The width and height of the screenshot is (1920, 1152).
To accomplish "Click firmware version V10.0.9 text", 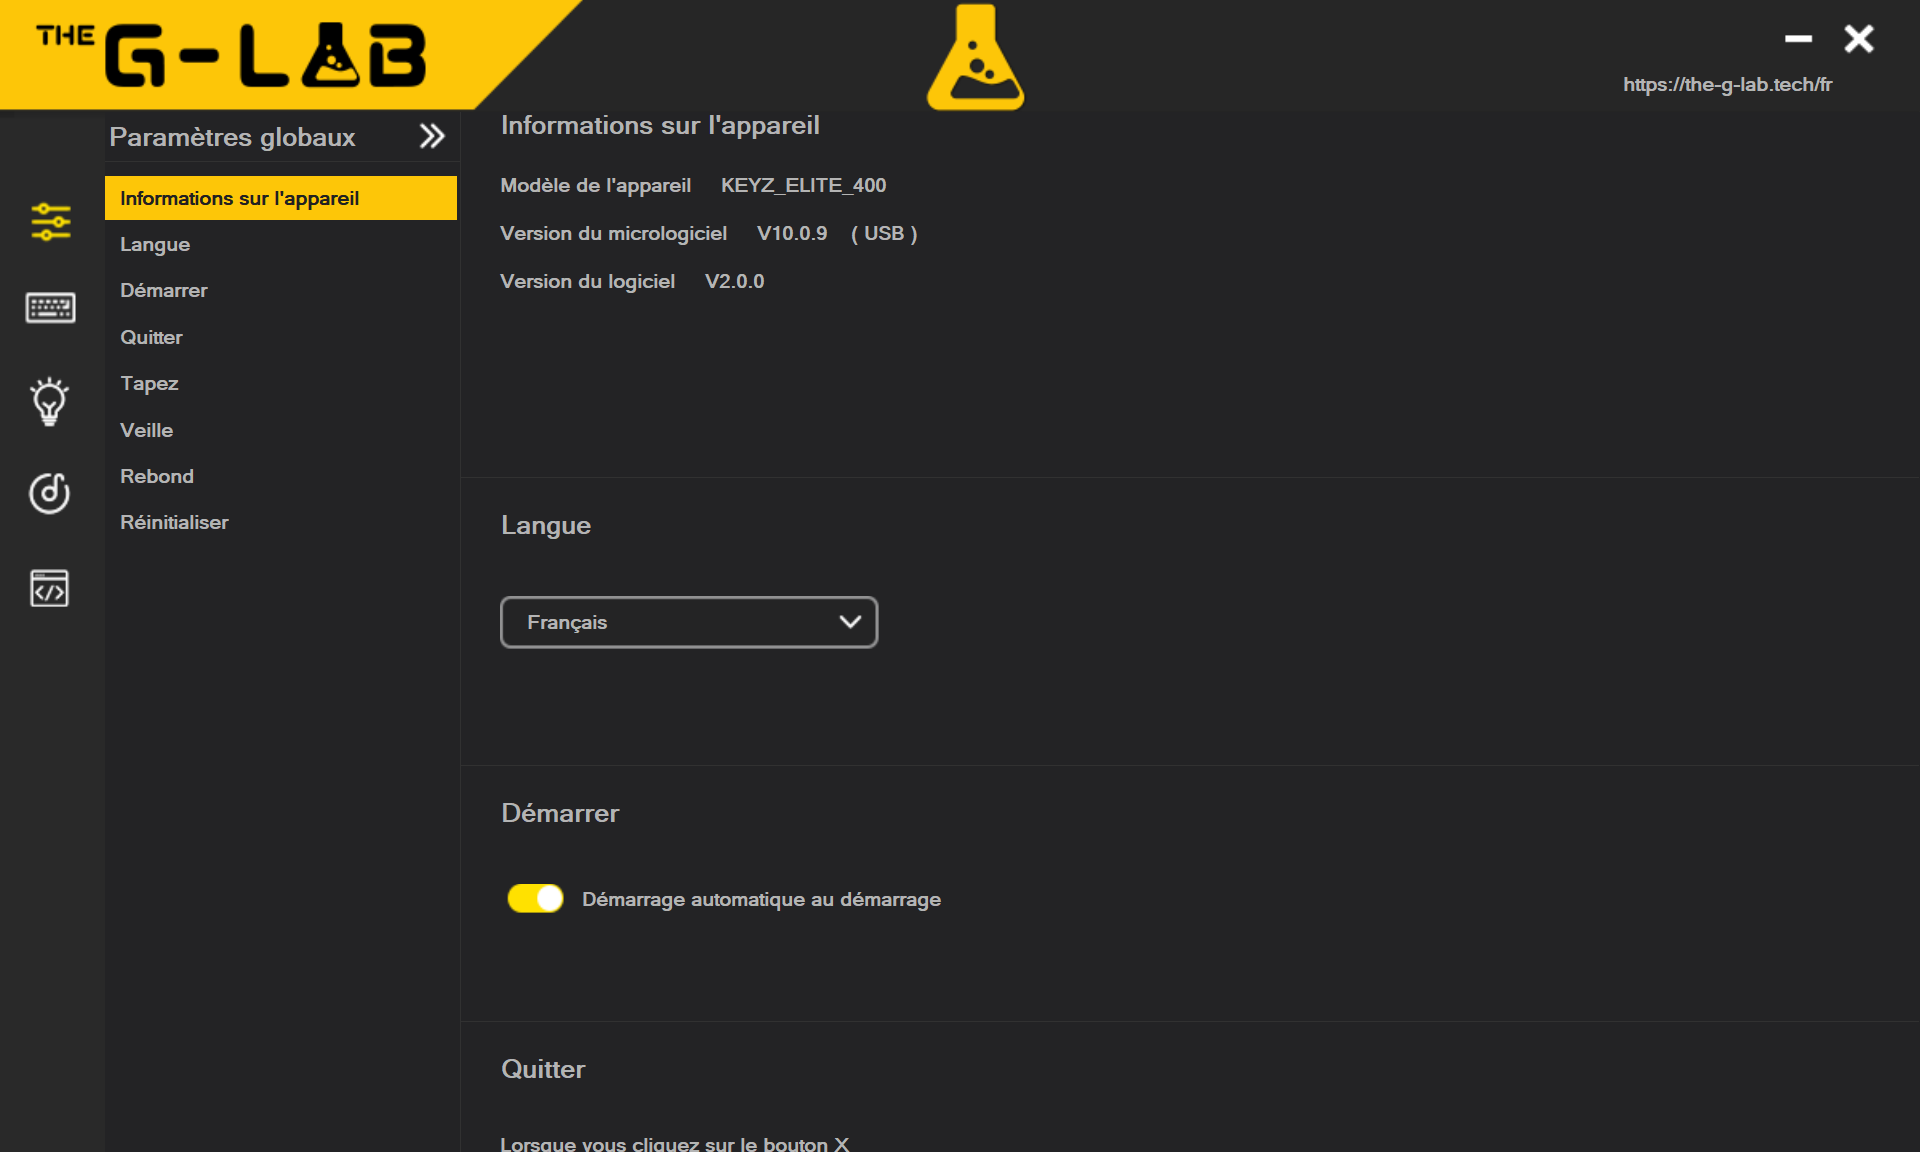I will coord(792,233).
